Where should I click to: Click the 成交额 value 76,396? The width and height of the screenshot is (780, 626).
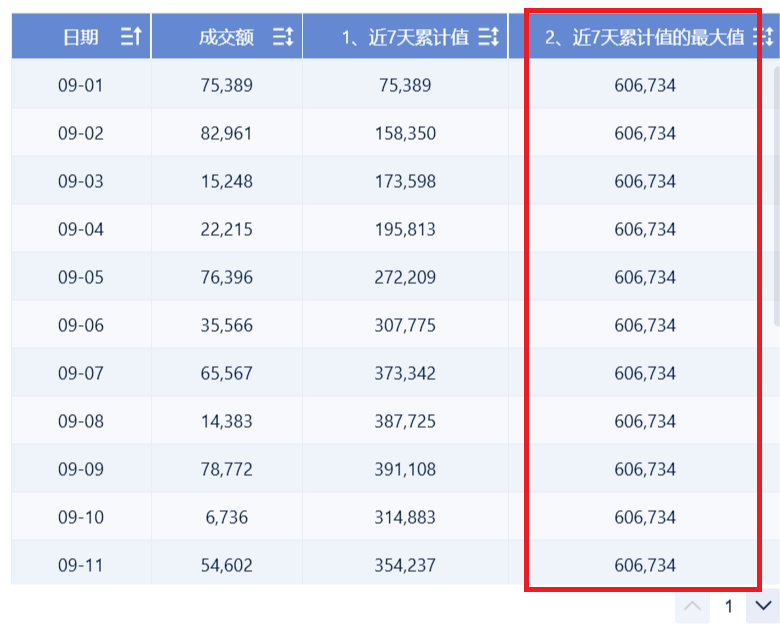click(x=227, y=277)
